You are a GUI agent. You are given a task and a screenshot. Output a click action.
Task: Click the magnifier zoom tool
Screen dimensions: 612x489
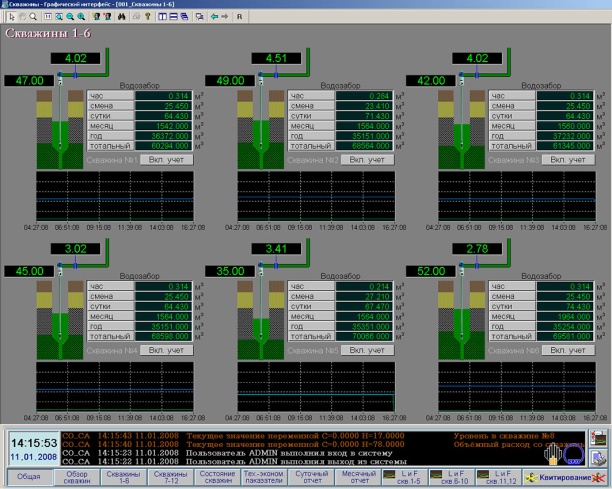(33, 18)
